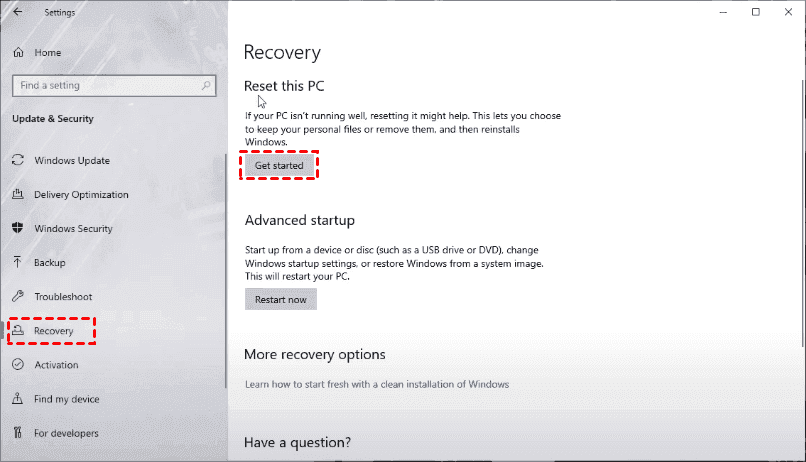Open the Windows Update section
Viewport: 806px width, 462px height.
point(71,161)
